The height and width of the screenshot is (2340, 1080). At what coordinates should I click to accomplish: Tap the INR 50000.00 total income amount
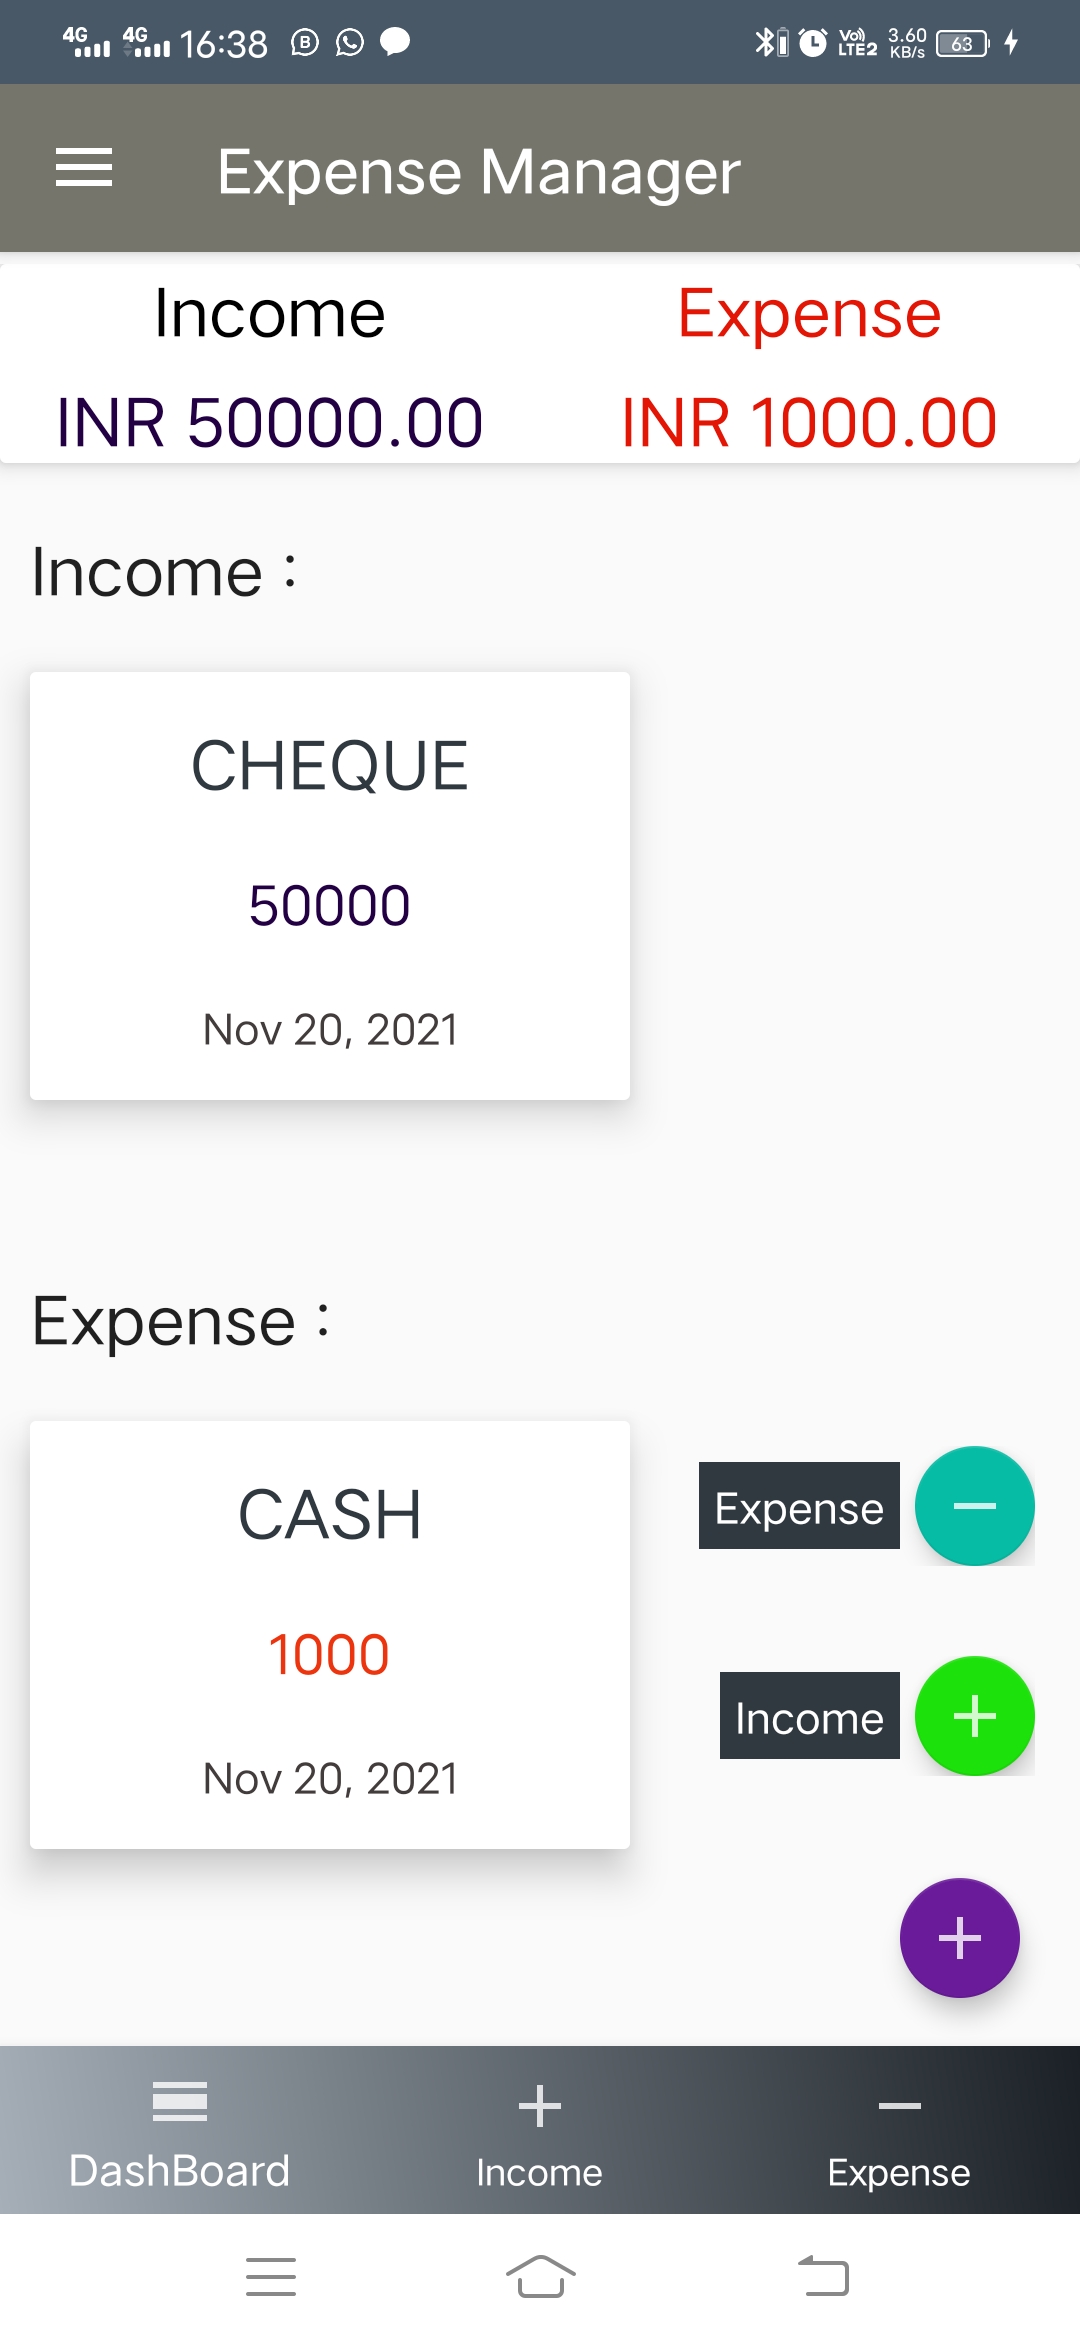point(270,422)
